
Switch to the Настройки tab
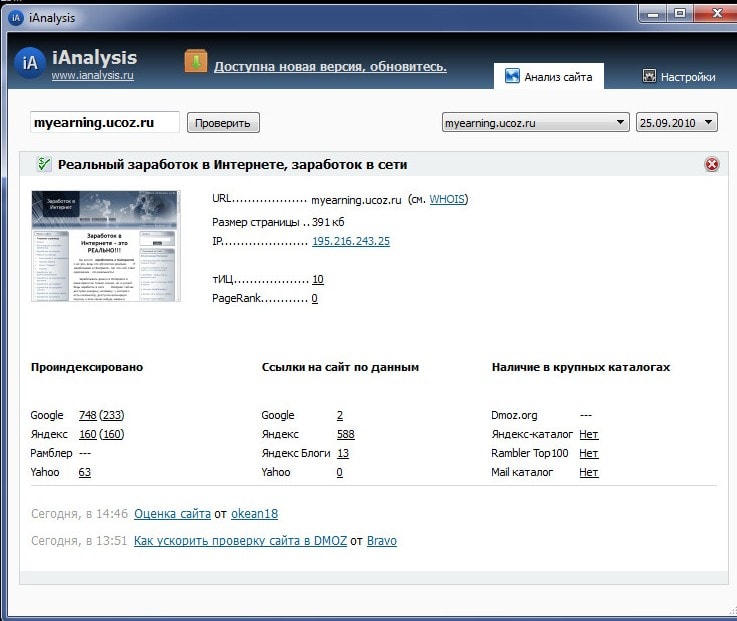(679, 76)
